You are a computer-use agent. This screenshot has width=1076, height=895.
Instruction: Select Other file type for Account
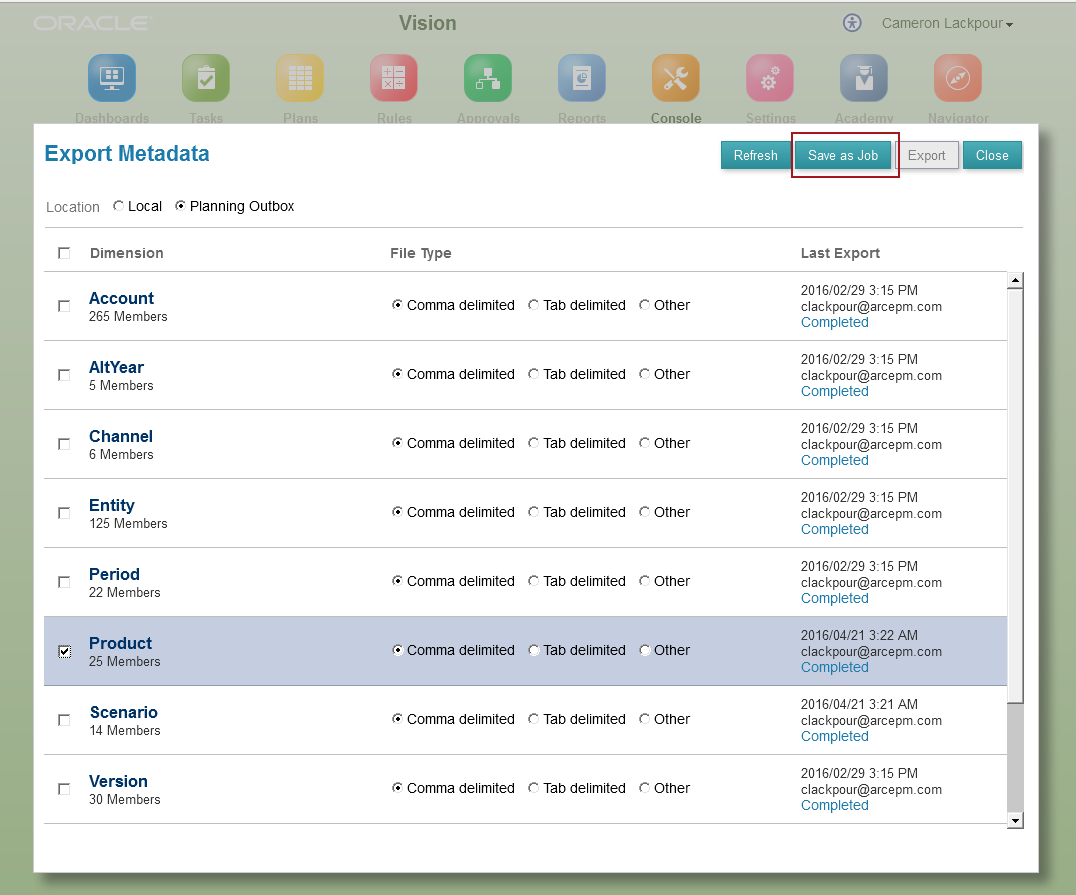(x=644, y=305)
